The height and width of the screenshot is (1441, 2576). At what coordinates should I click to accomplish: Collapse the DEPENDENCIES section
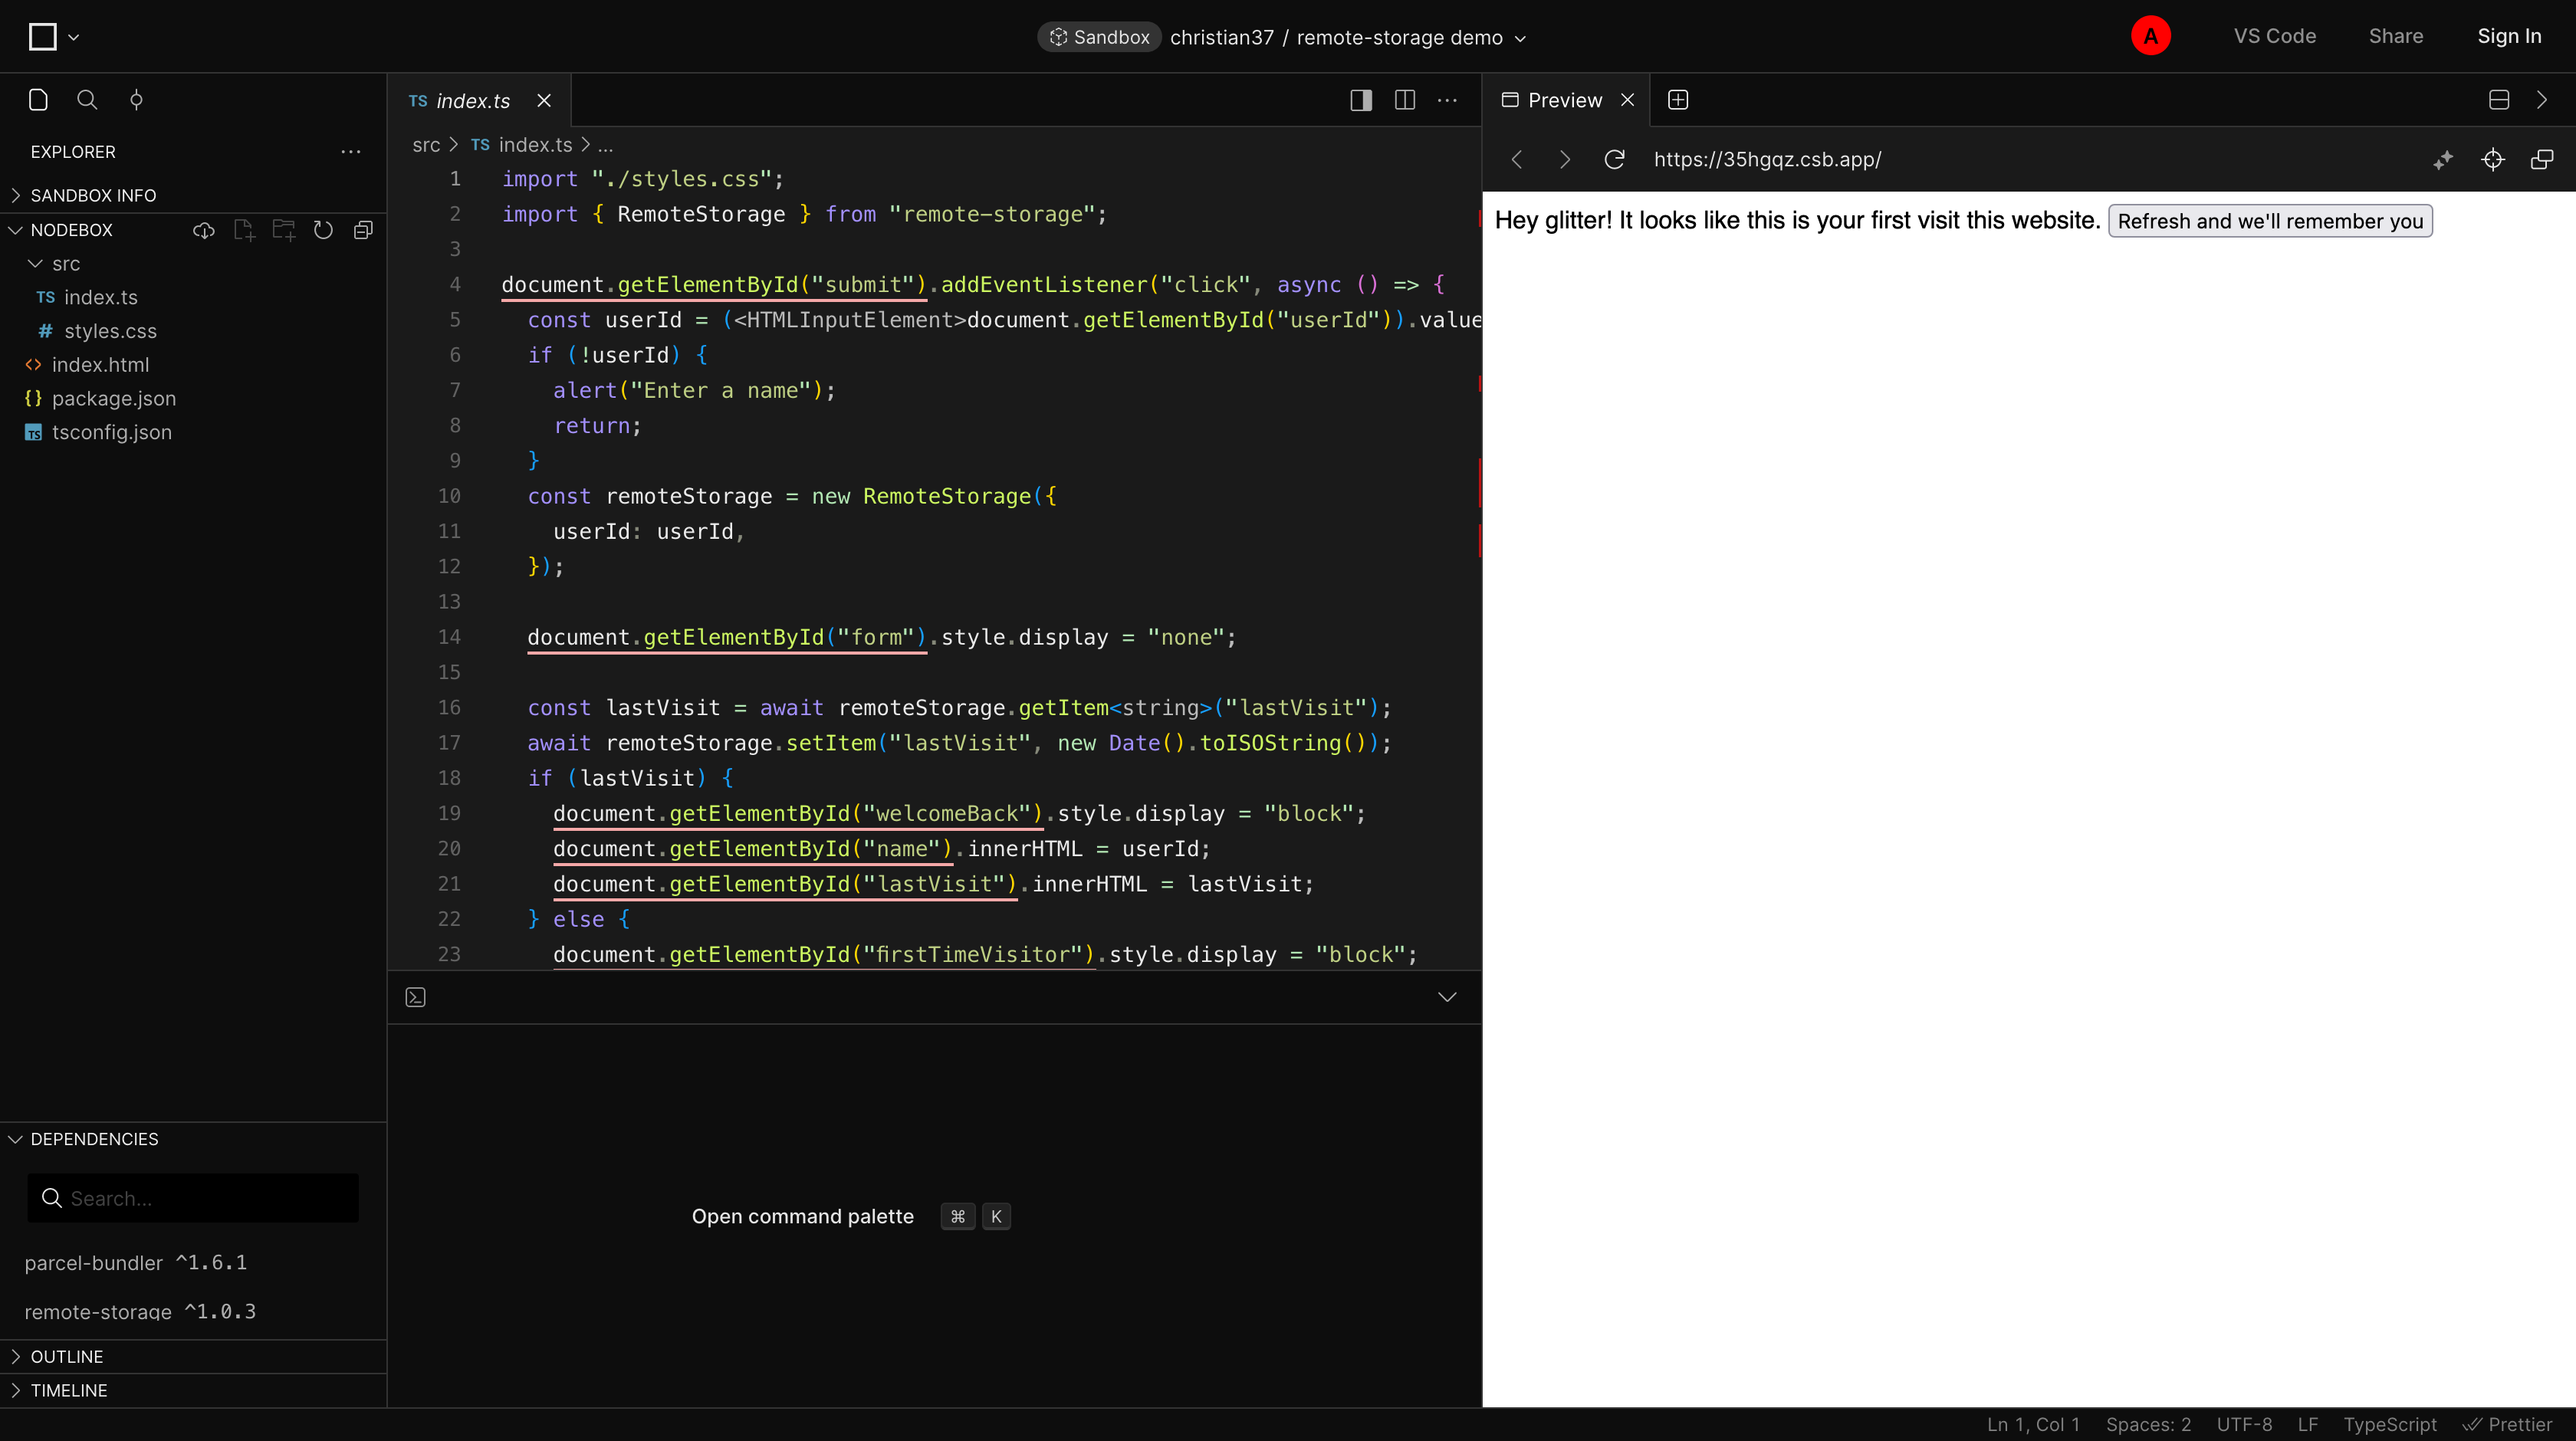tap(94, 1139)
